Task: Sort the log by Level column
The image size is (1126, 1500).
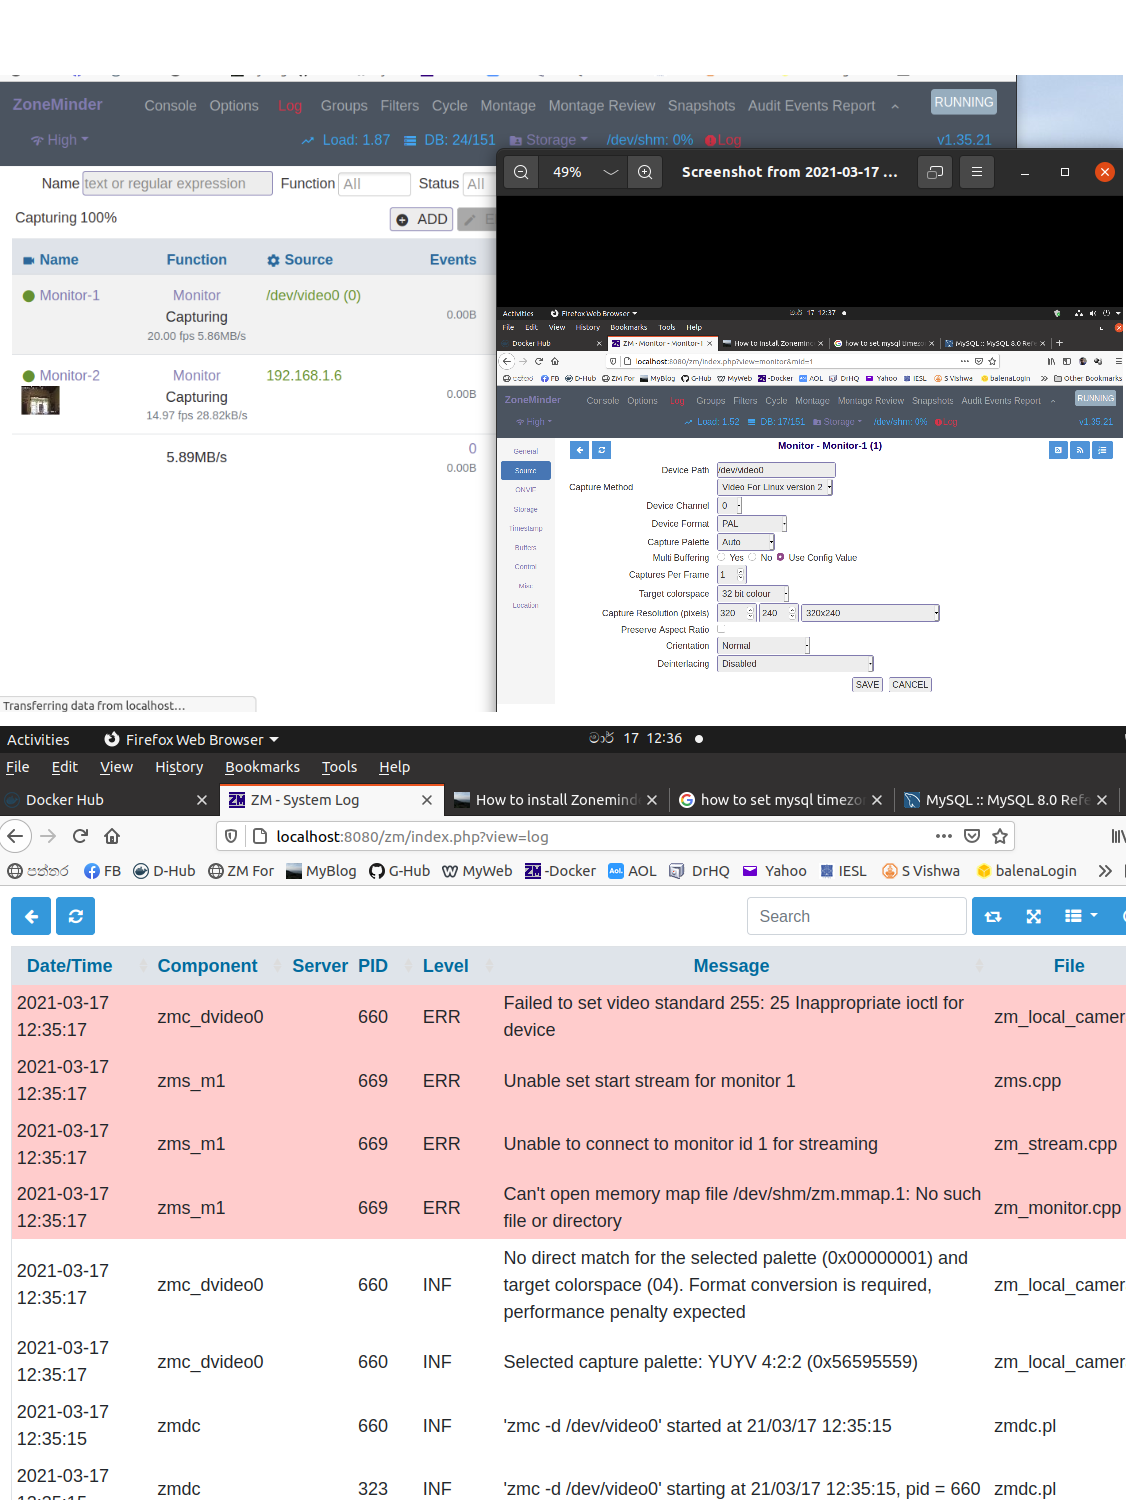Action: point(445,966)
